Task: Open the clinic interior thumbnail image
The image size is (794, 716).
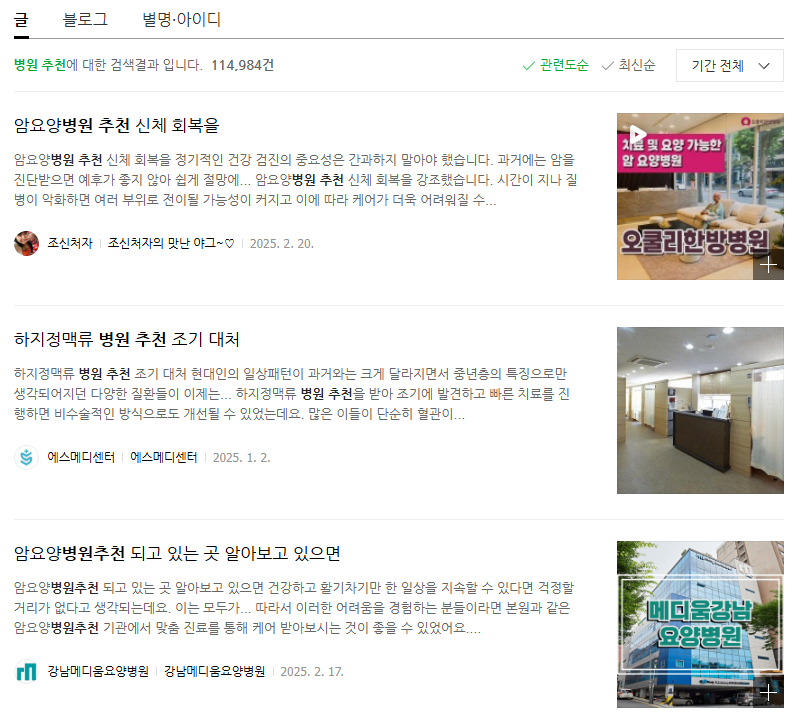Action: coord(700,411)
